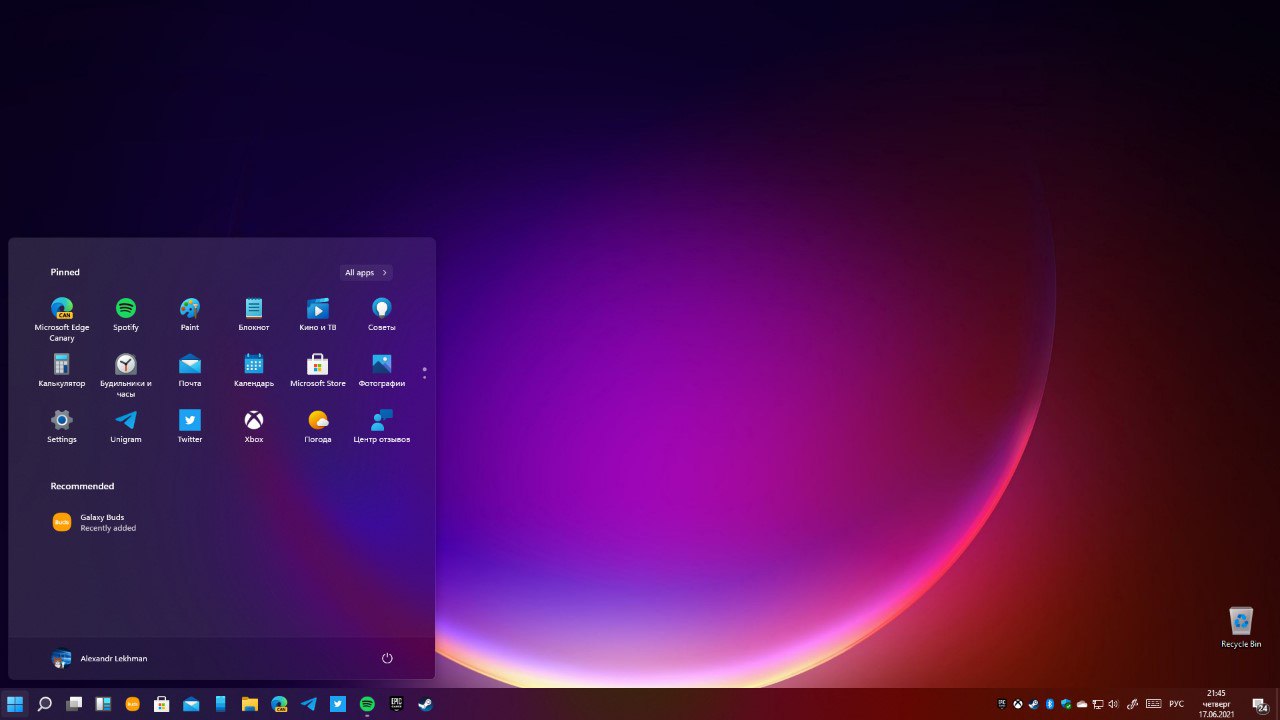This screenshot has height=720, width=1280.
Task: Click Xbox icon in system tray
Action: point(1018,704)
